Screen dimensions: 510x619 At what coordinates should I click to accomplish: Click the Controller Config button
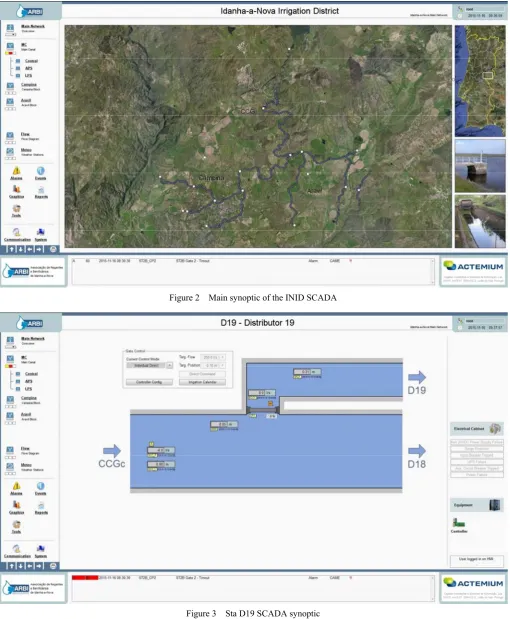tap(149, 382)
